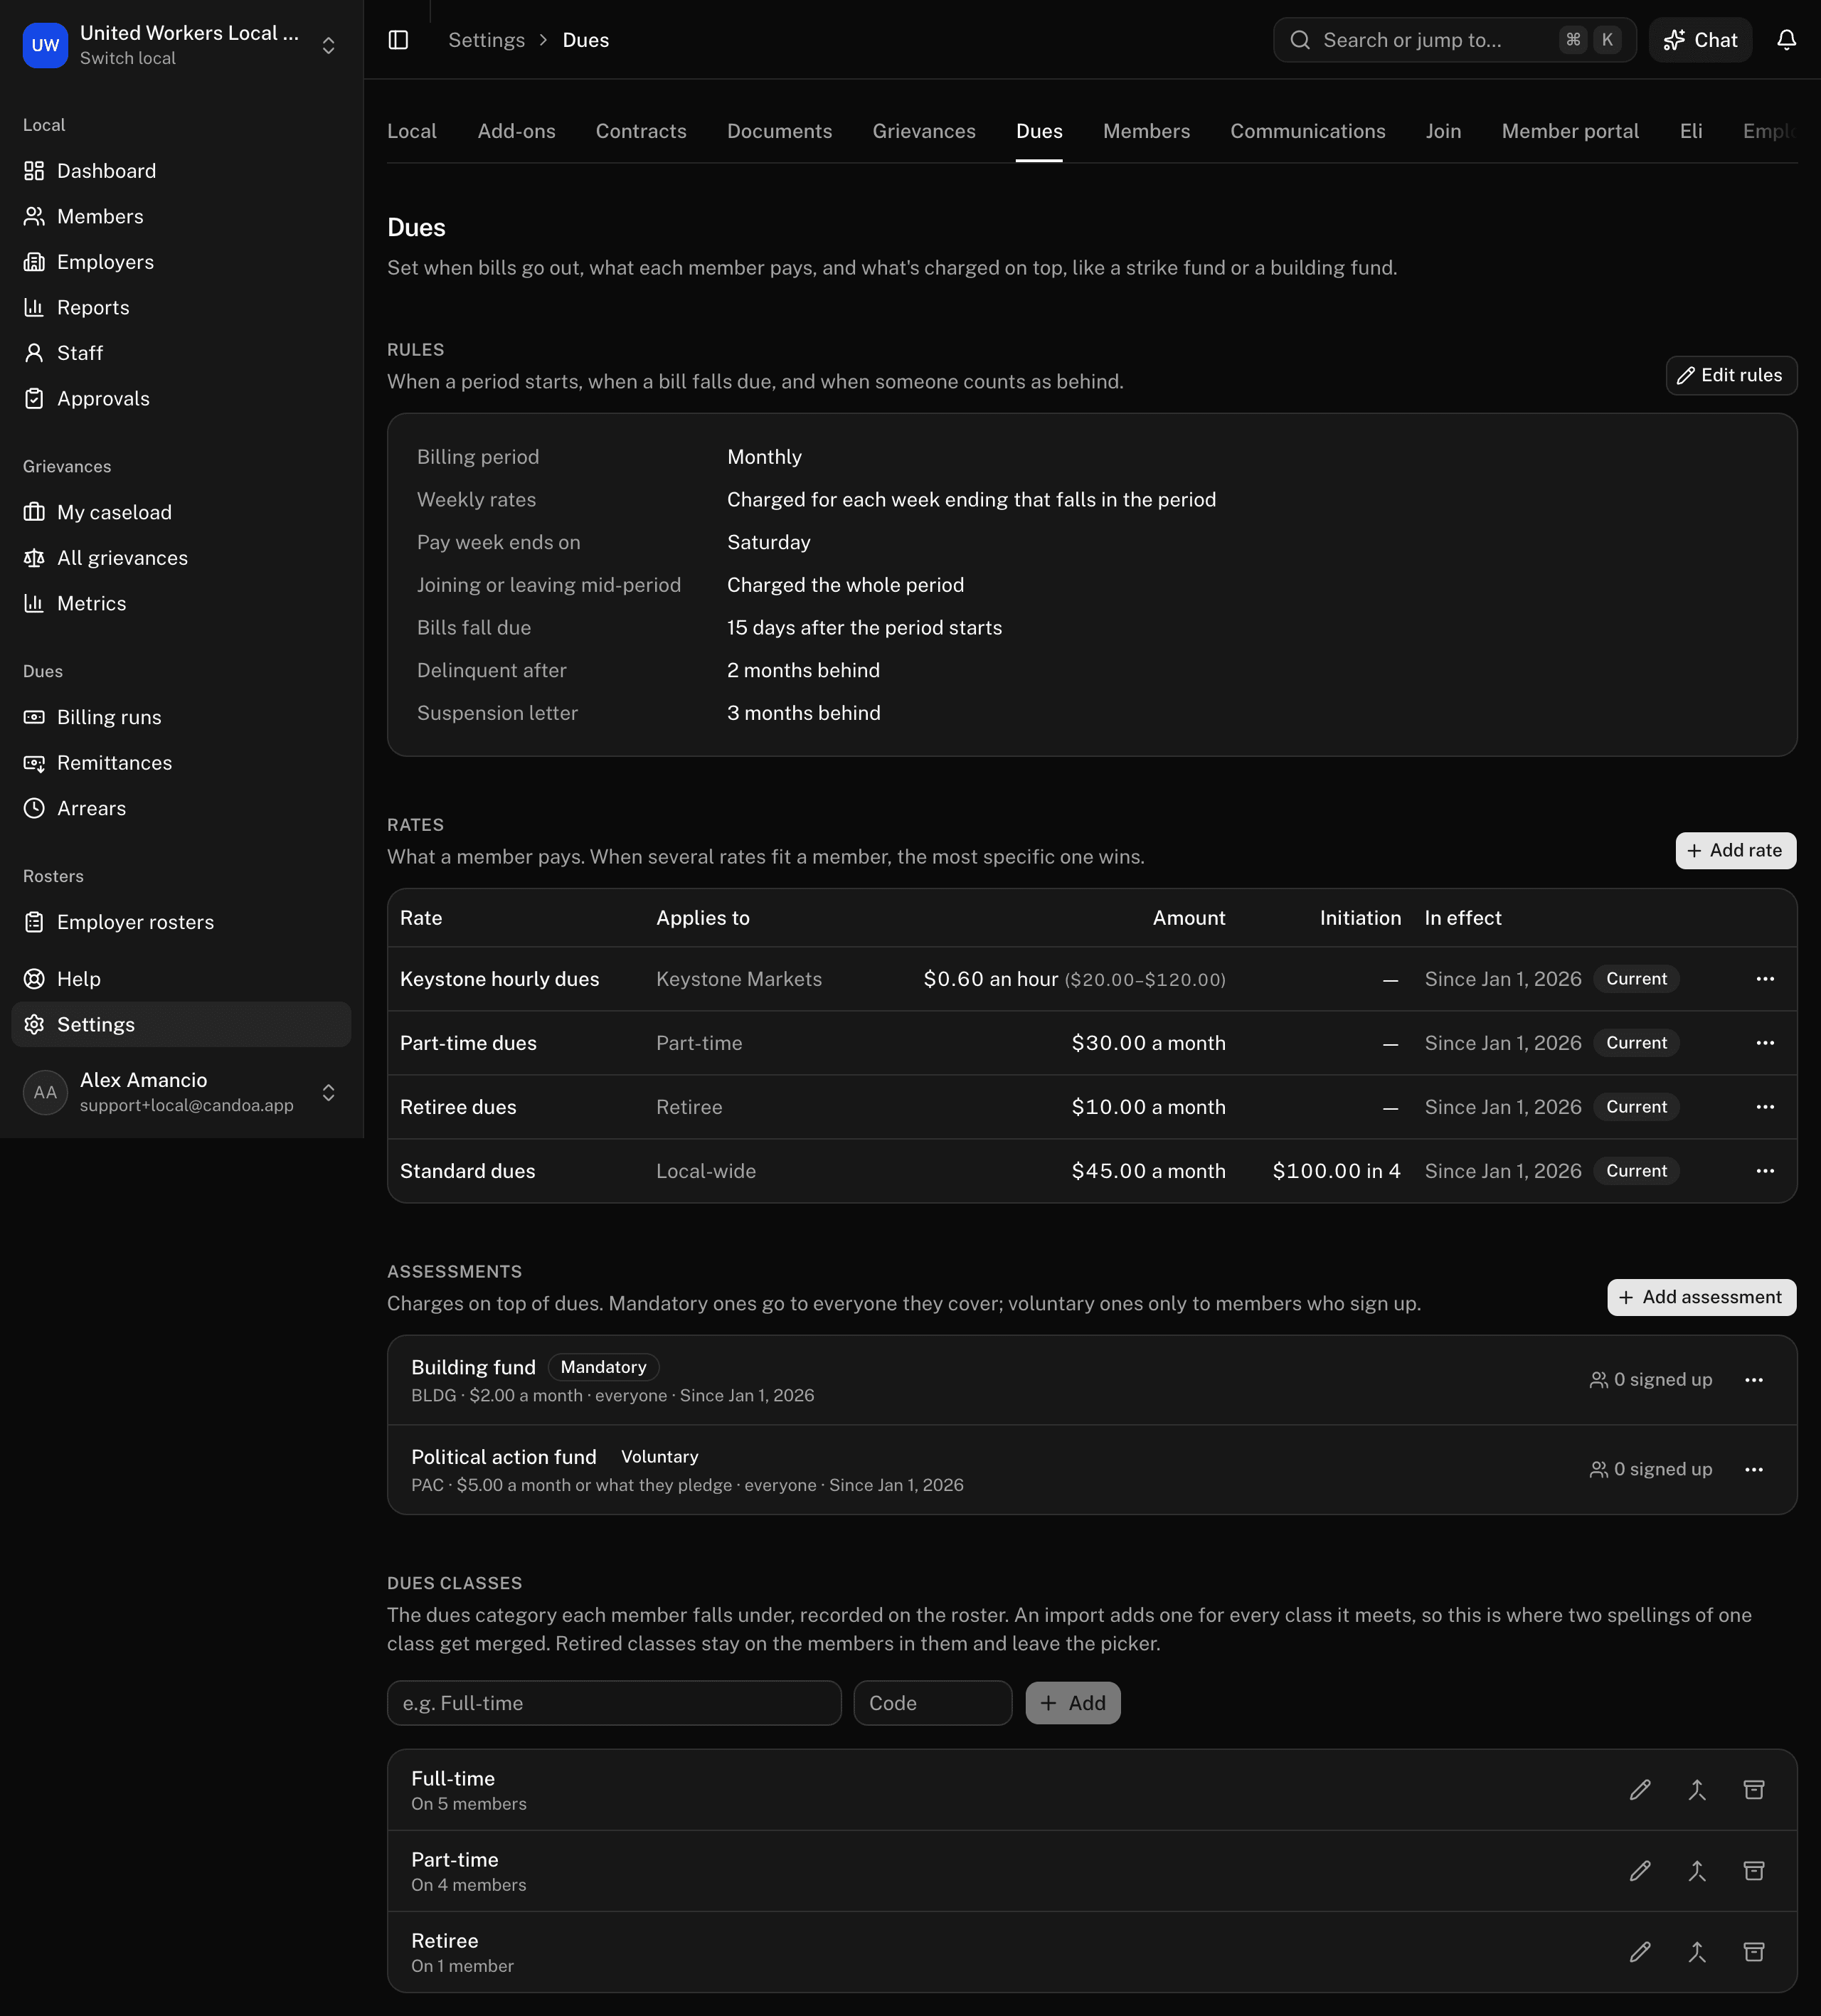Switch to the Grievances settings tab

click(x=924, y=131)
